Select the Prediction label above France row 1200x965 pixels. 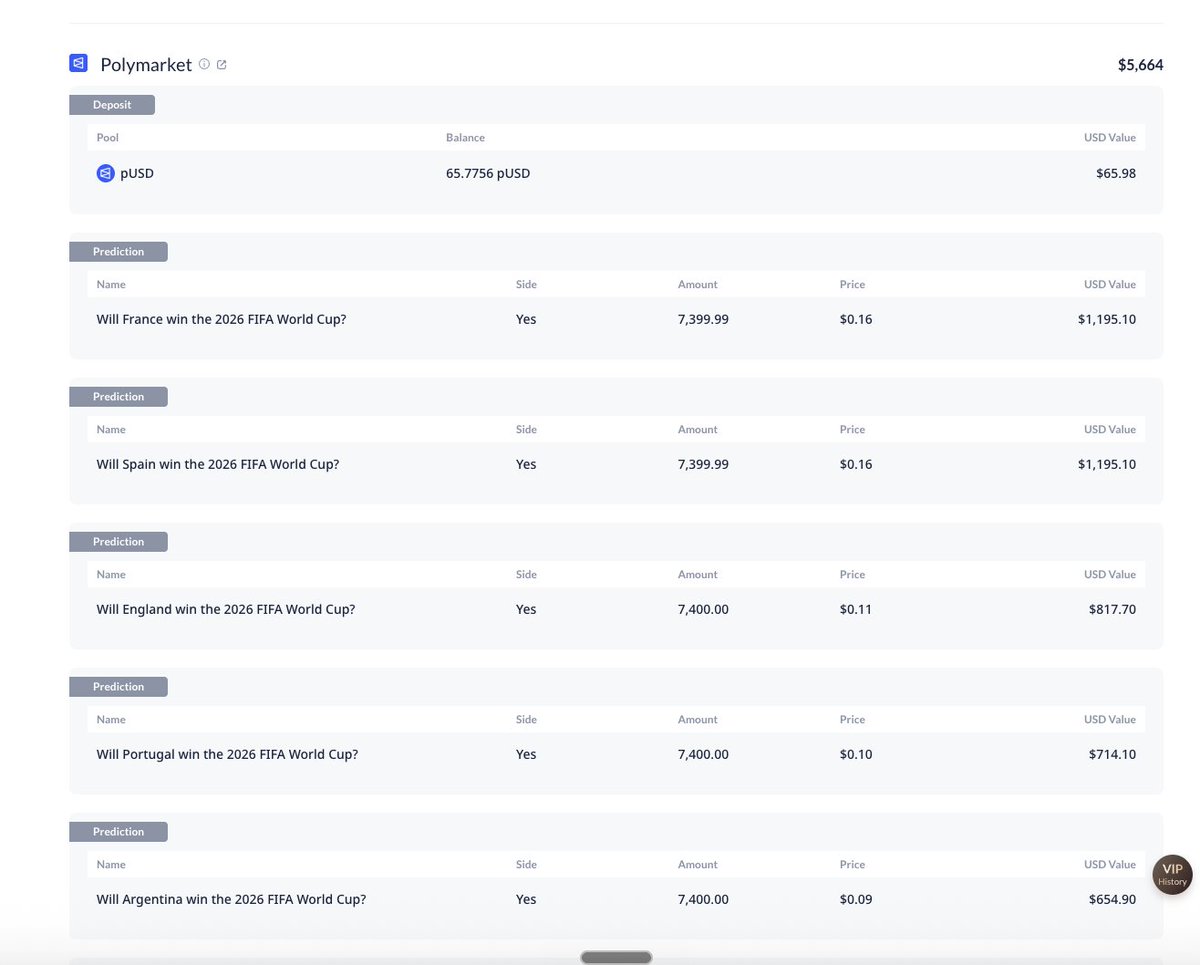(118, 252)
